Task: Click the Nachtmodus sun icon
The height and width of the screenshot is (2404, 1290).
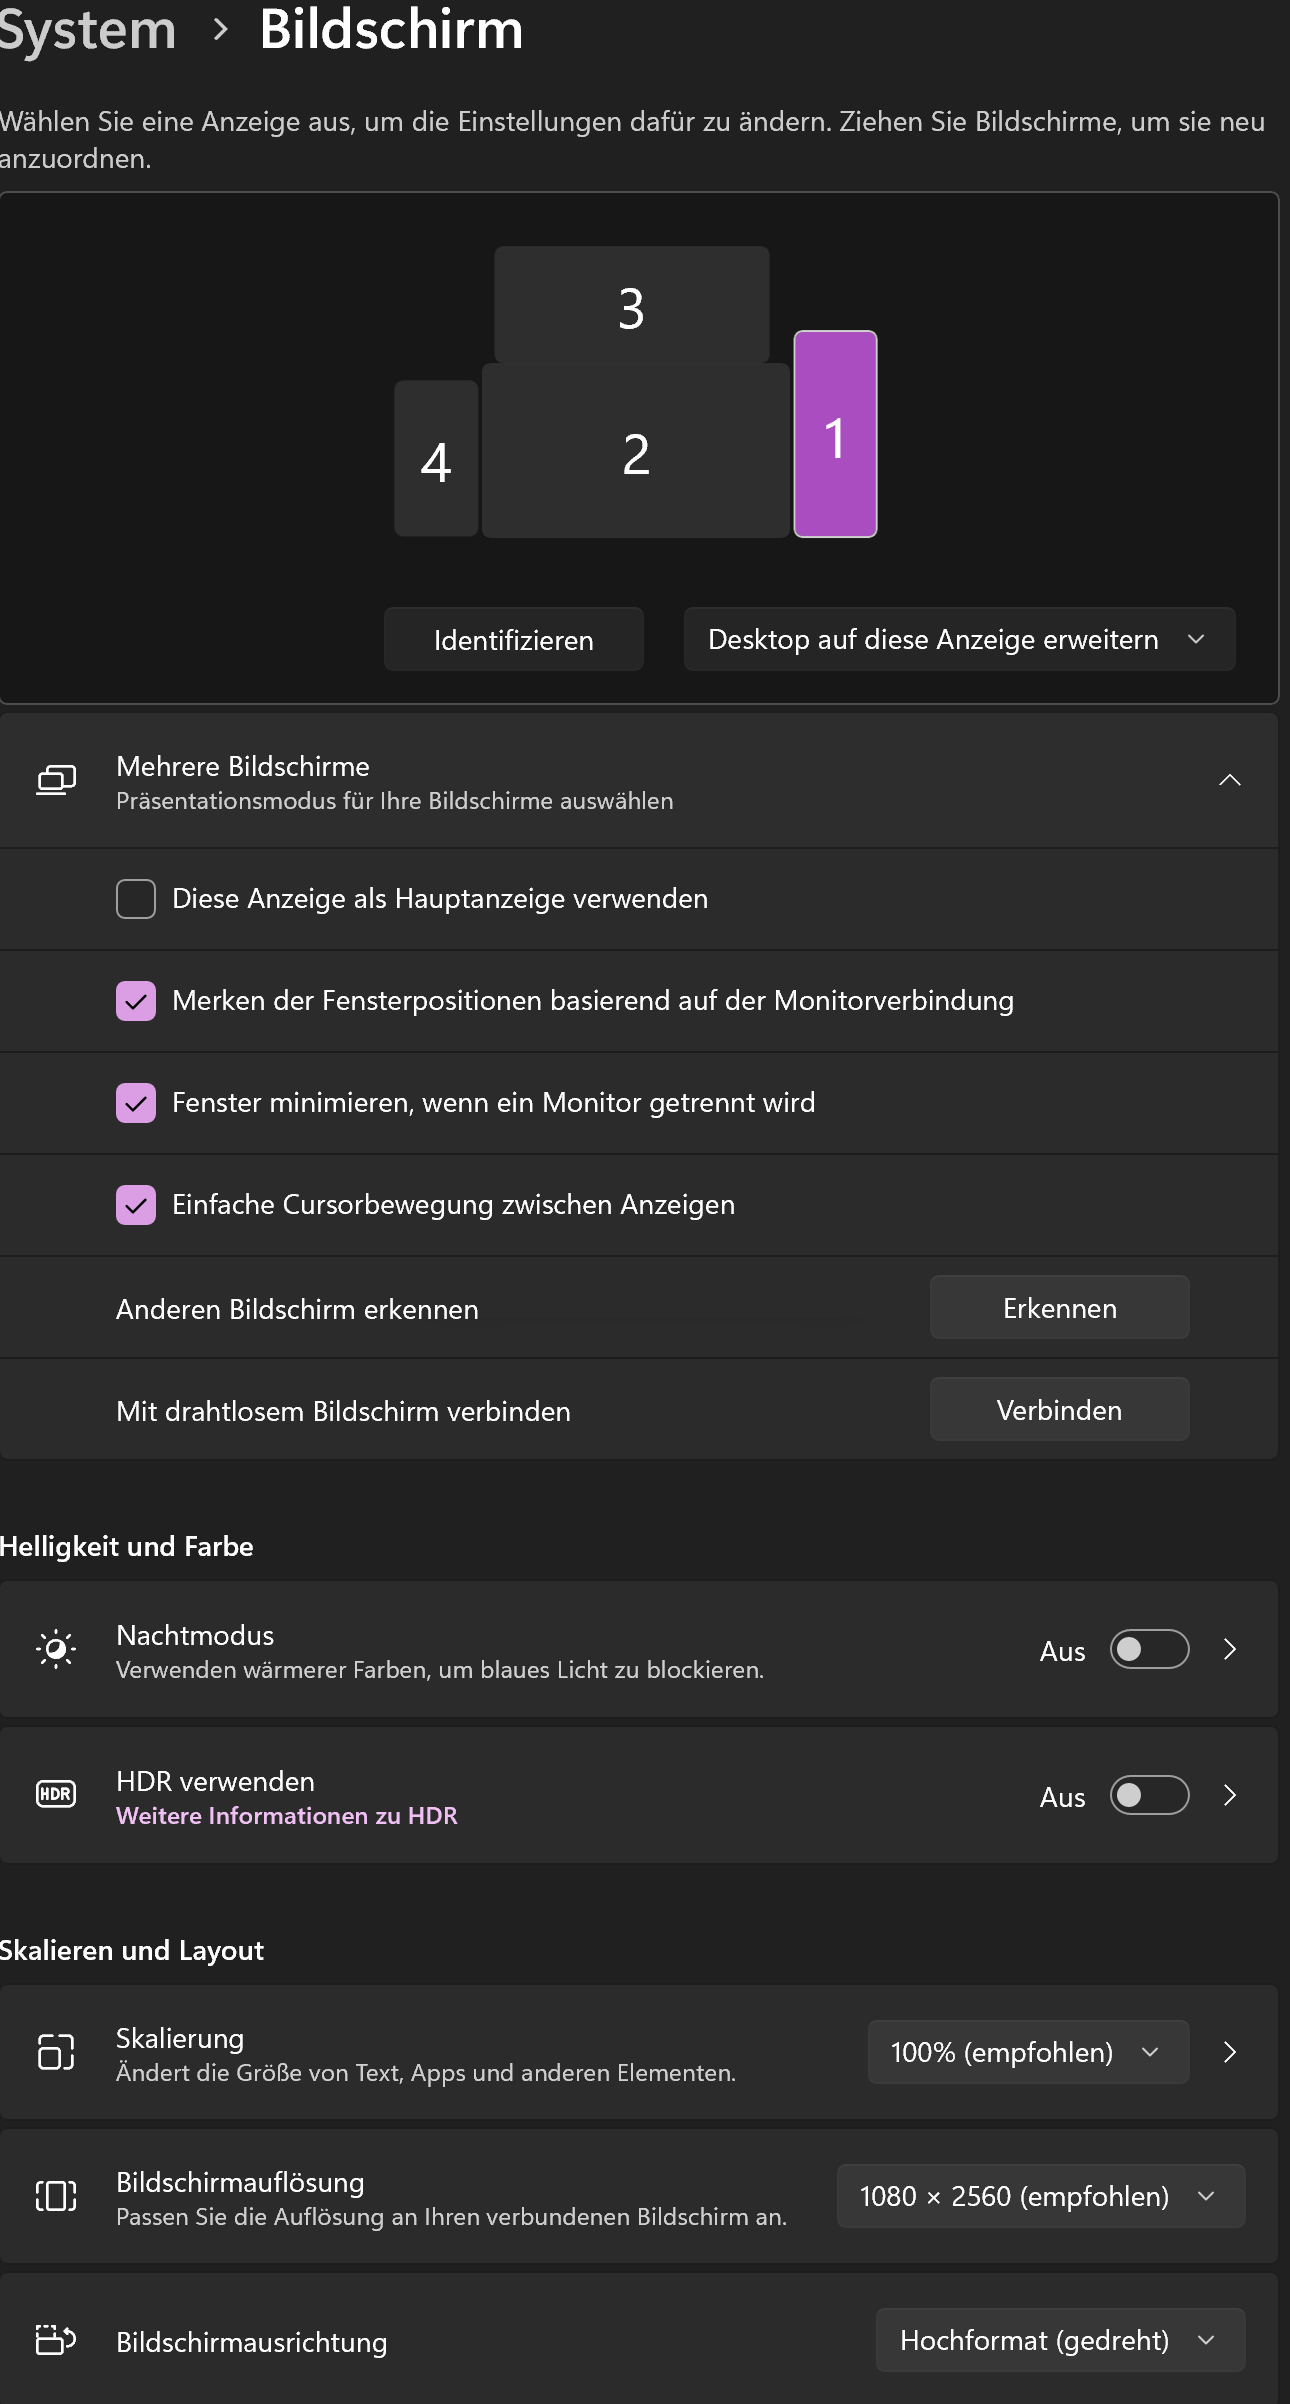Action: 56,1649
